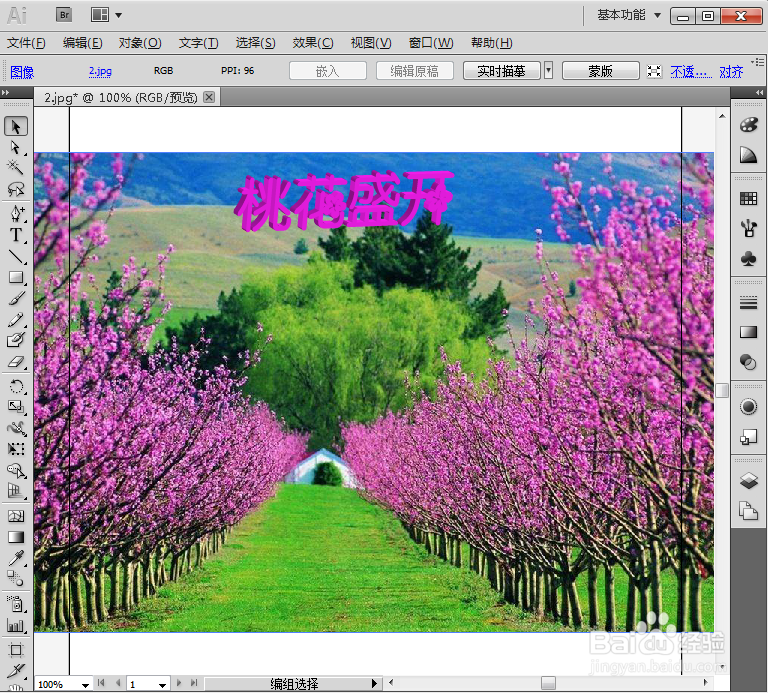The height and width of the screenshot is (693, 768).
Task: Select the Shape Builder tool
Action: pyautogui.click(x=16, y=471)
